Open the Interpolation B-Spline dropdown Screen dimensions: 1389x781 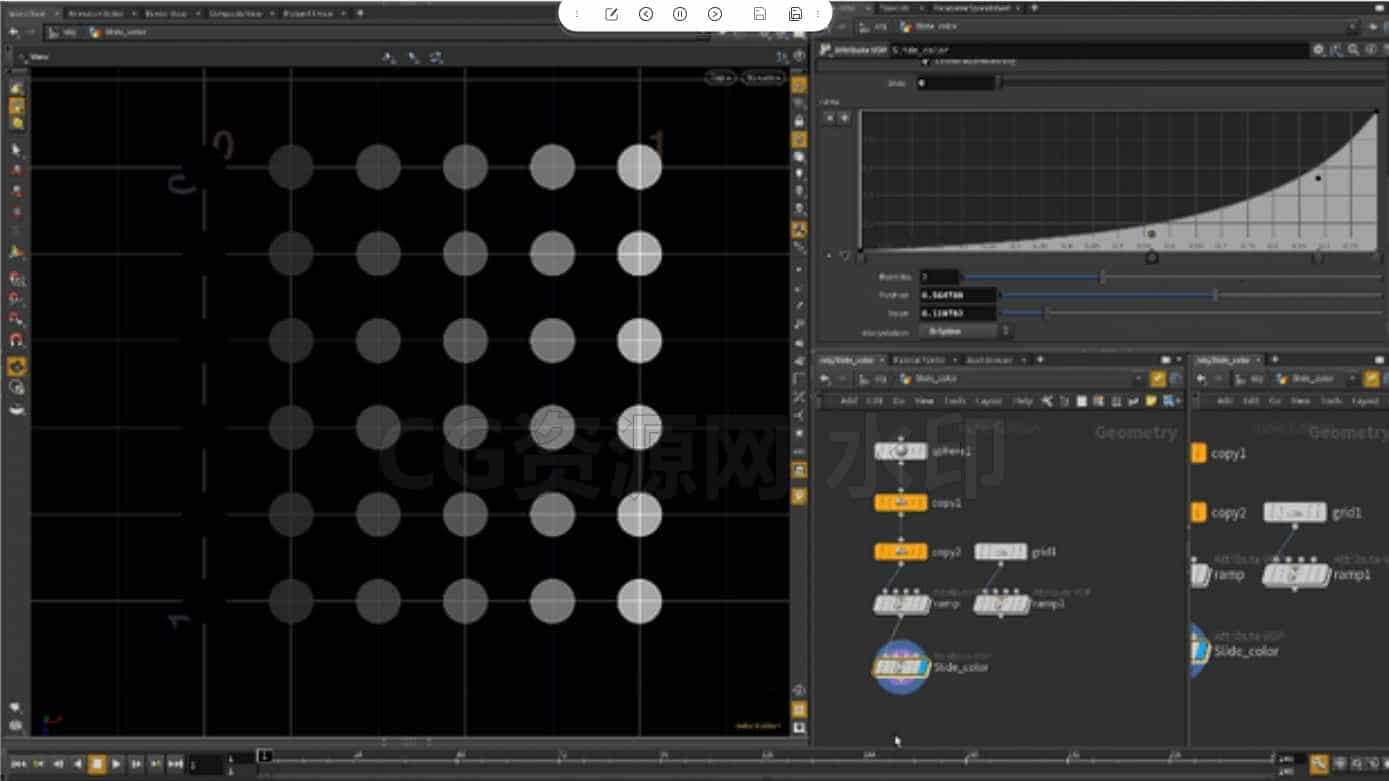pyautogui.click(x=965, y=331)
